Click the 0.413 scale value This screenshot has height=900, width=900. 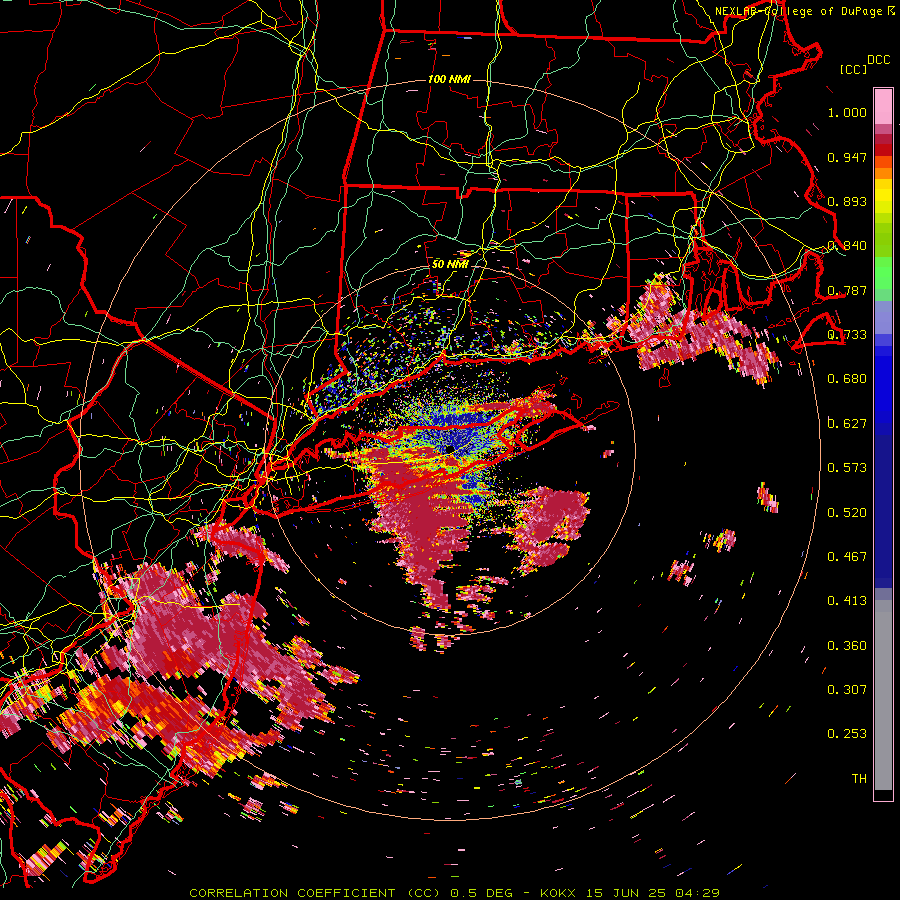(847, 601)
